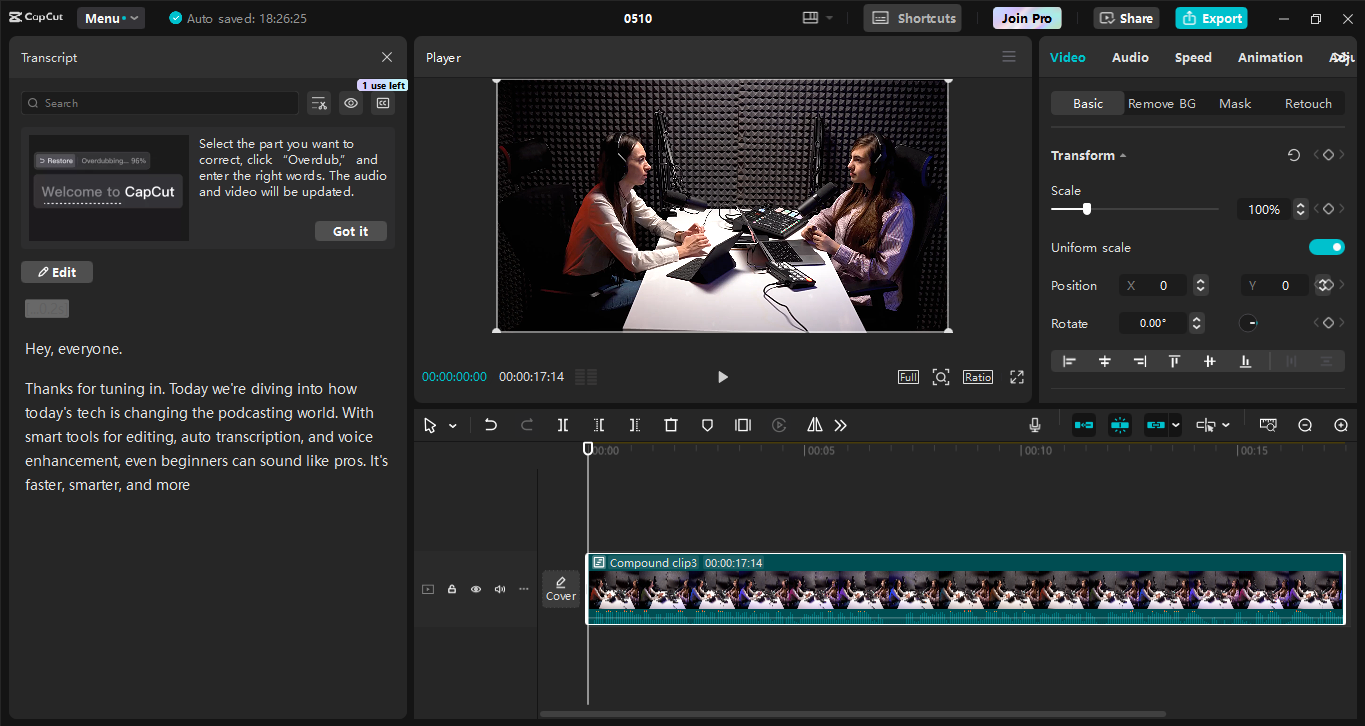Select the cursor Select tool in the timeline toolbar
This screenshot has height=726, width=1365.
(x=430, y=424)
